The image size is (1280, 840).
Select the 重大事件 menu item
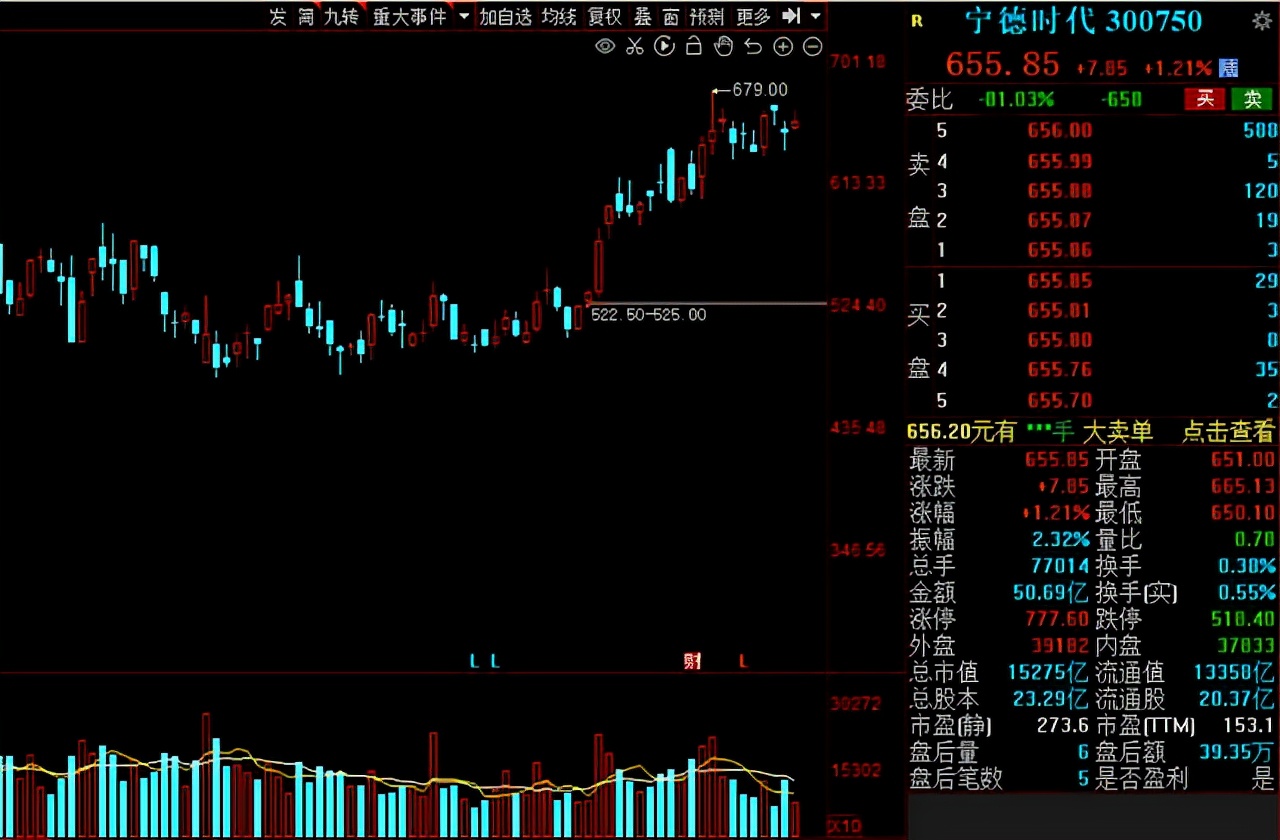(x=409, y=17)
